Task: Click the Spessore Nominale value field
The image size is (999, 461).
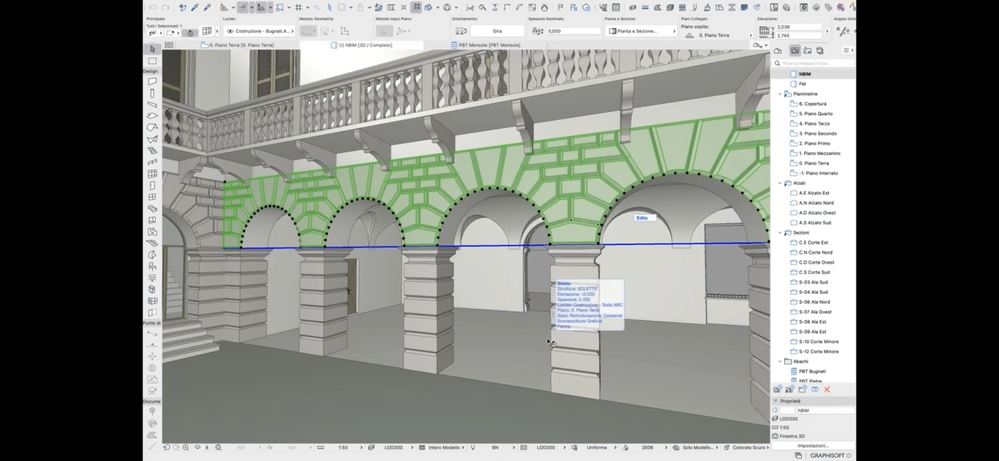Action: pos(570,31)
